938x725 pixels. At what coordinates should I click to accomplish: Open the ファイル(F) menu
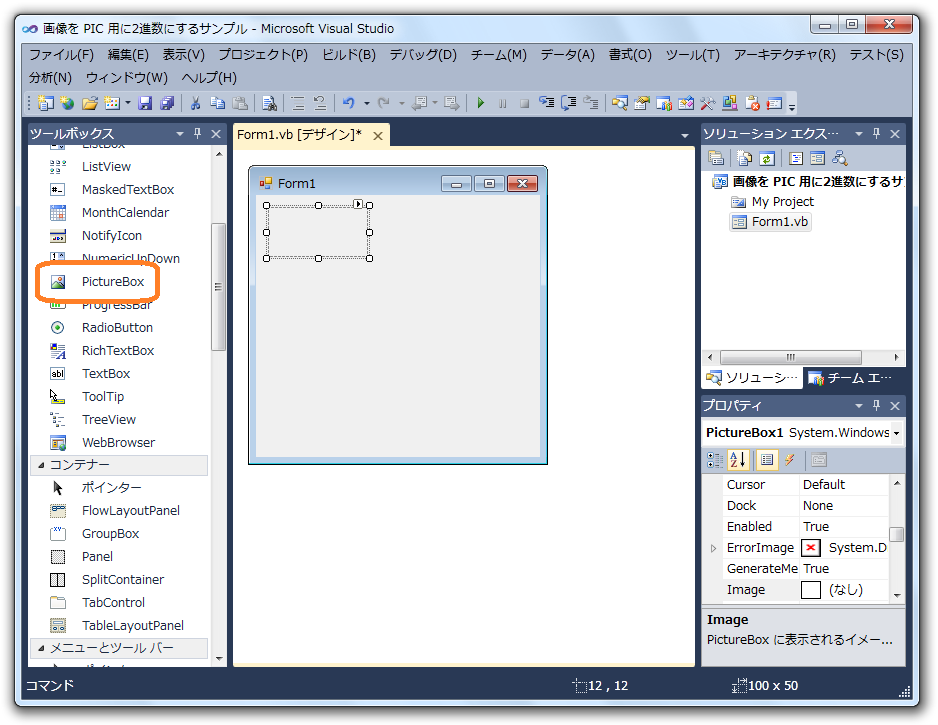tap(62, 55)
